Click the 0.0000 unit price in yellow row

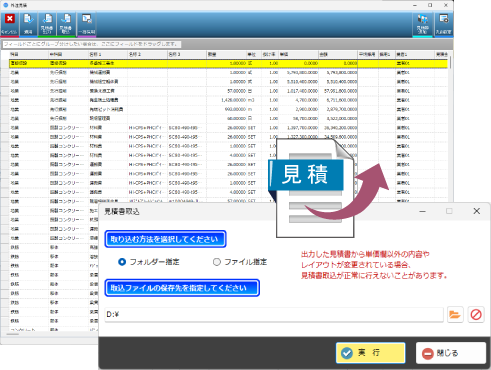298,63
